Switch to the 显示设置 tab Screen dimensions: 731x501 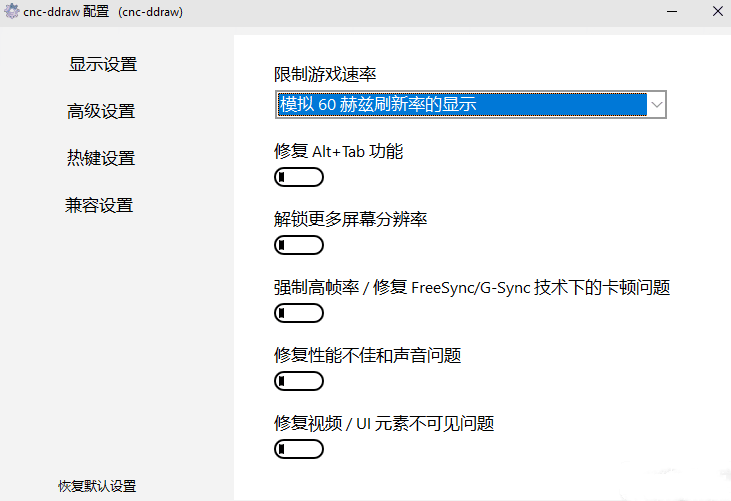[x=102, y=64]
